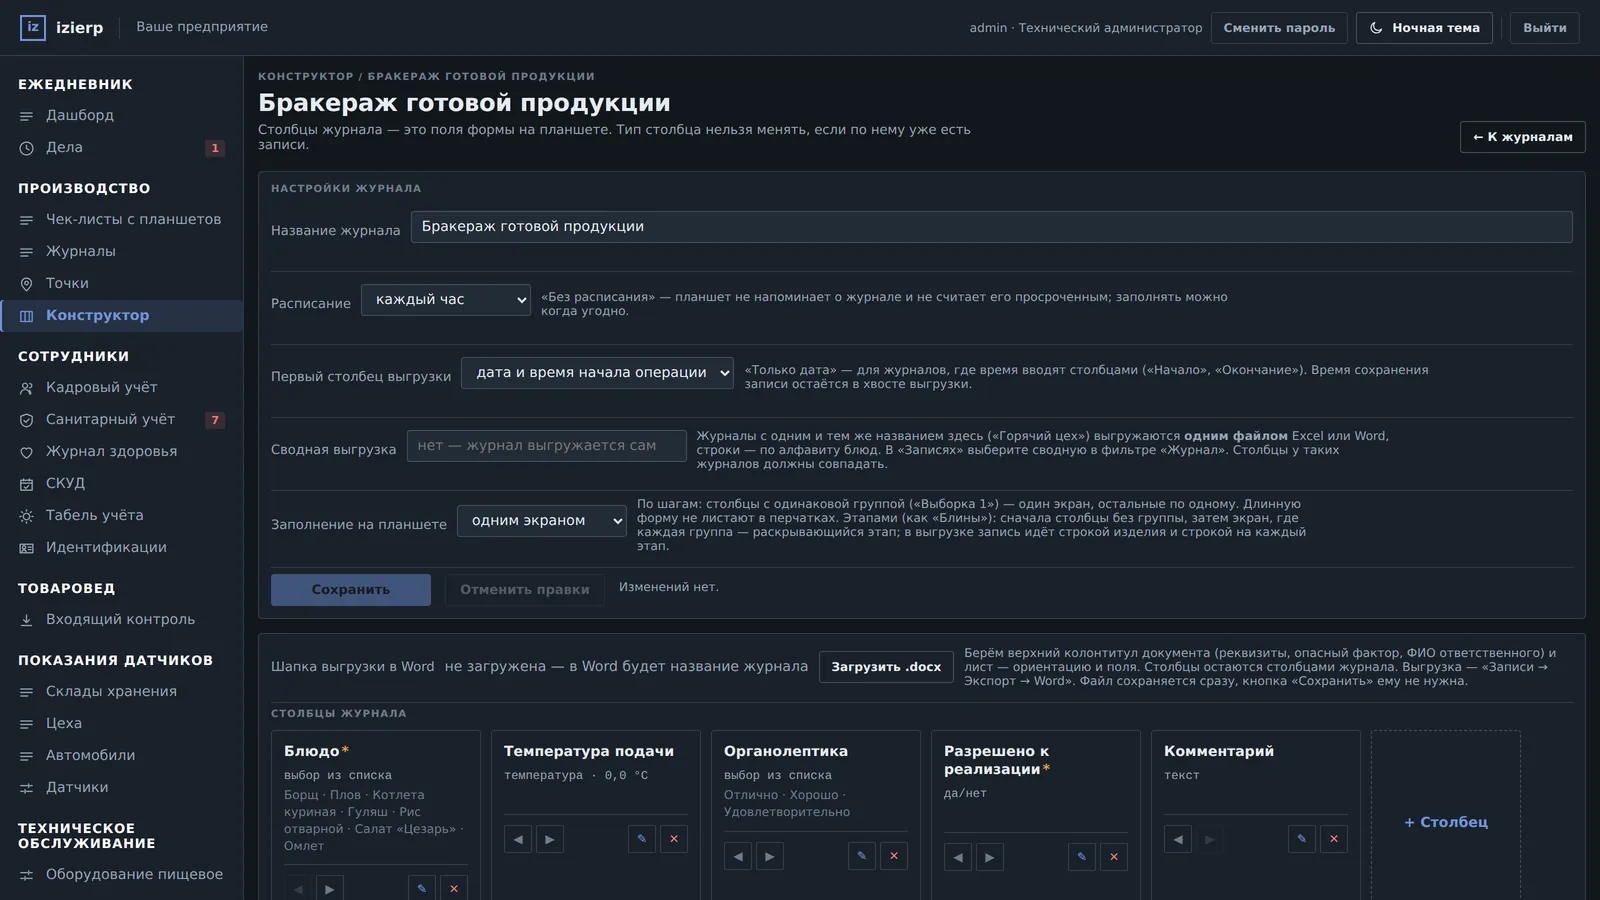Edit the Разрешено к реализации column
Image resolution: width=1600 pixels, height=900 pixels.
(x=1082, y=857)
